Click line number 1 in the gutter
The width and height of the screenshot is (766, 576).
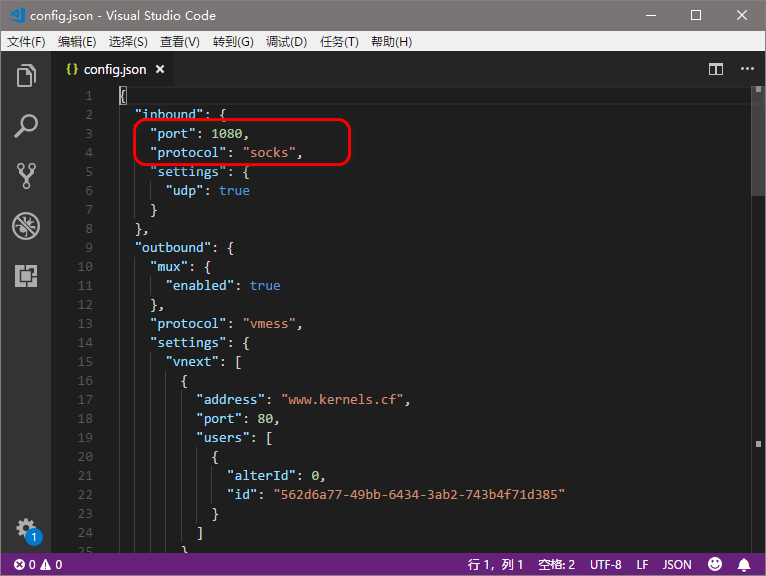[89, 96]
